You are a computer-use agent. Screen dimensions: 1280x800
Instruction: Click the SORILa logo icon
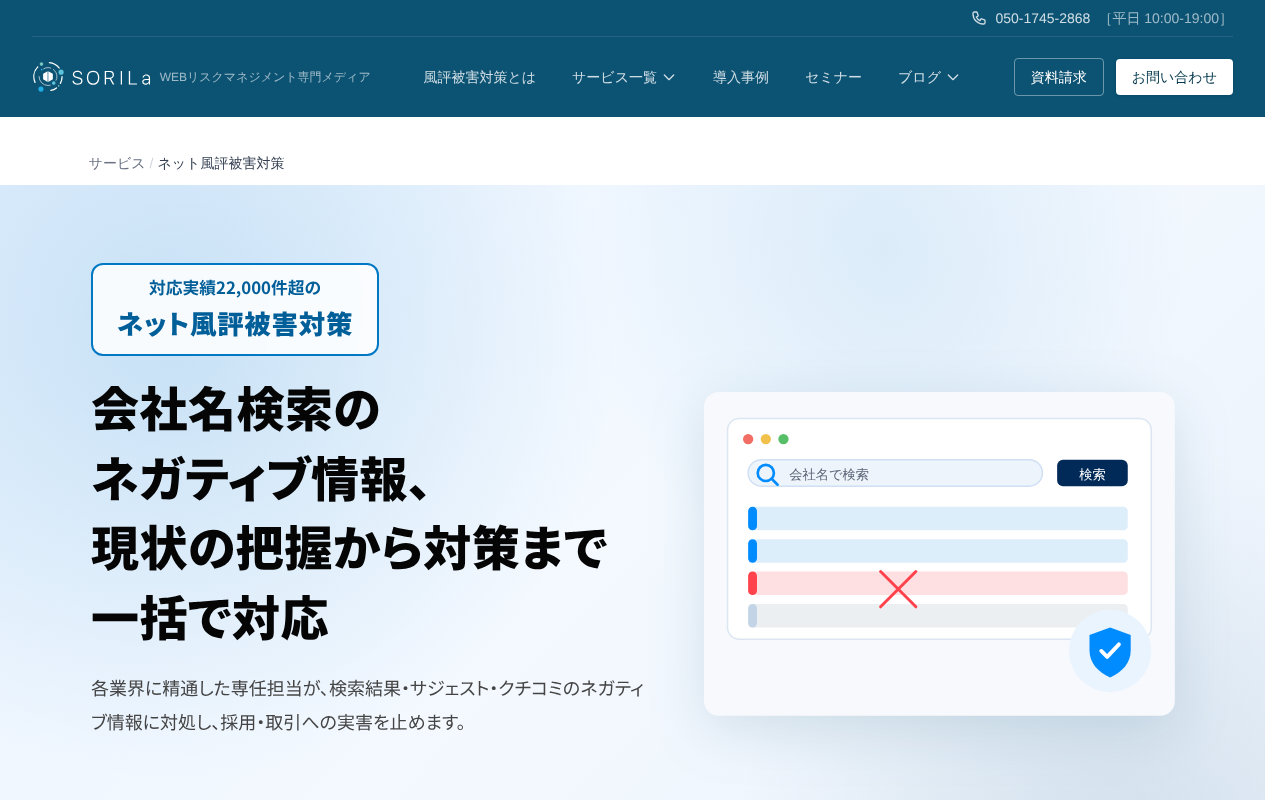tap(48, 77)
